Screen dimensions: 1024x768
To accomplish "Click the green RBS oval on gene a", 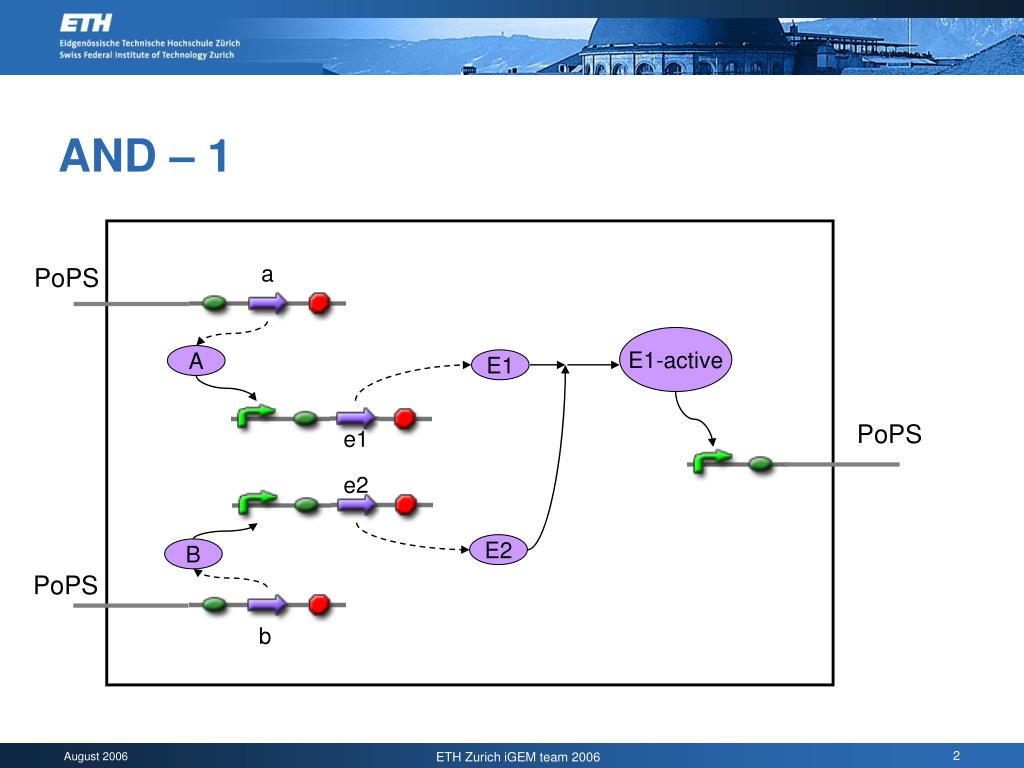I will 215,303.
